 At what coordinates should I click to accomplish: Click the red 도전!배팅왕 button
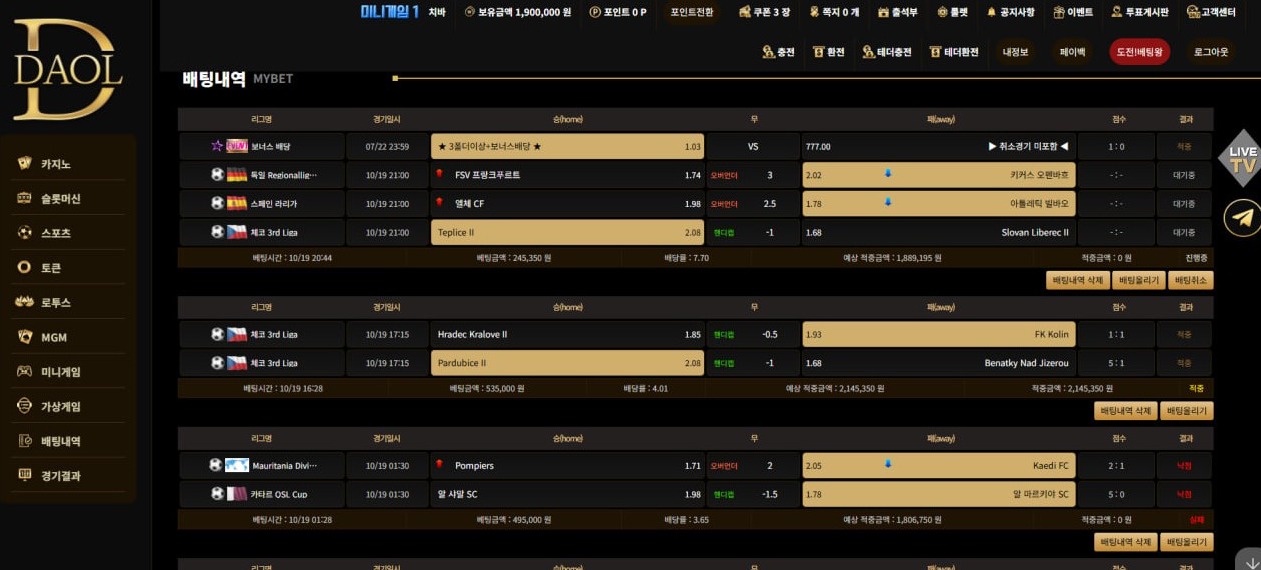1139,52
